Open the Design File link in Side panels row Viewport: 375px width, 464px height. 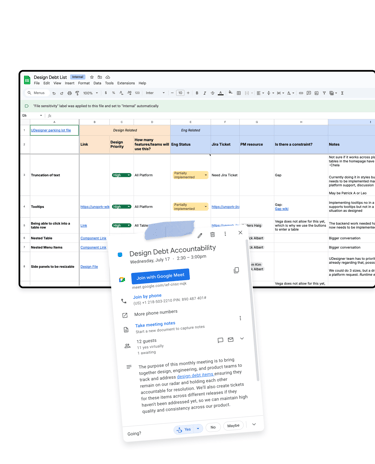coord(89,267)
